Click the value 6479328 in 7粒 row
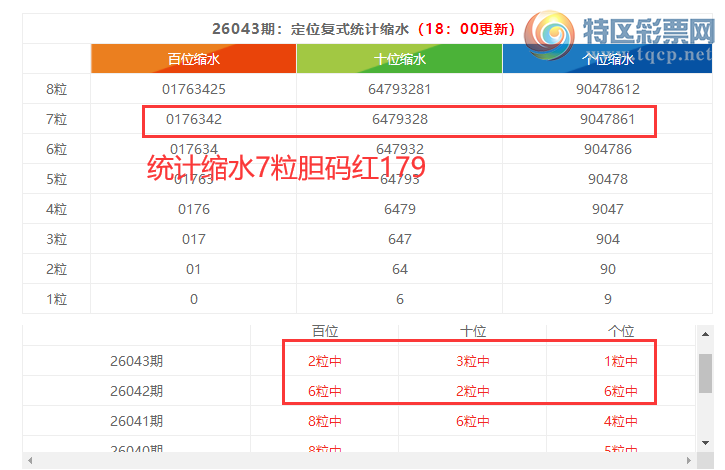This screenshot has height=470, width=725. pyautogui.click(x=400, y=119)
